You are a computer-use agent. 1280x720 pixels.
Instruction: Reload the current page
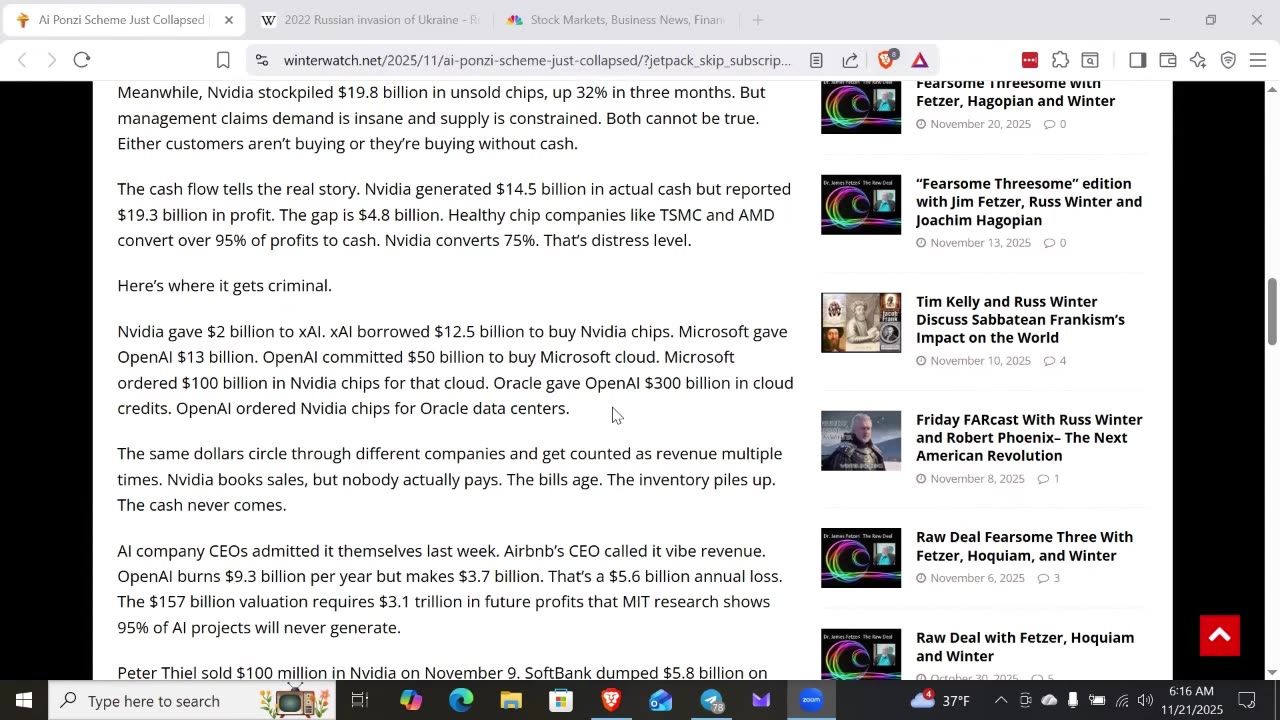82,60
